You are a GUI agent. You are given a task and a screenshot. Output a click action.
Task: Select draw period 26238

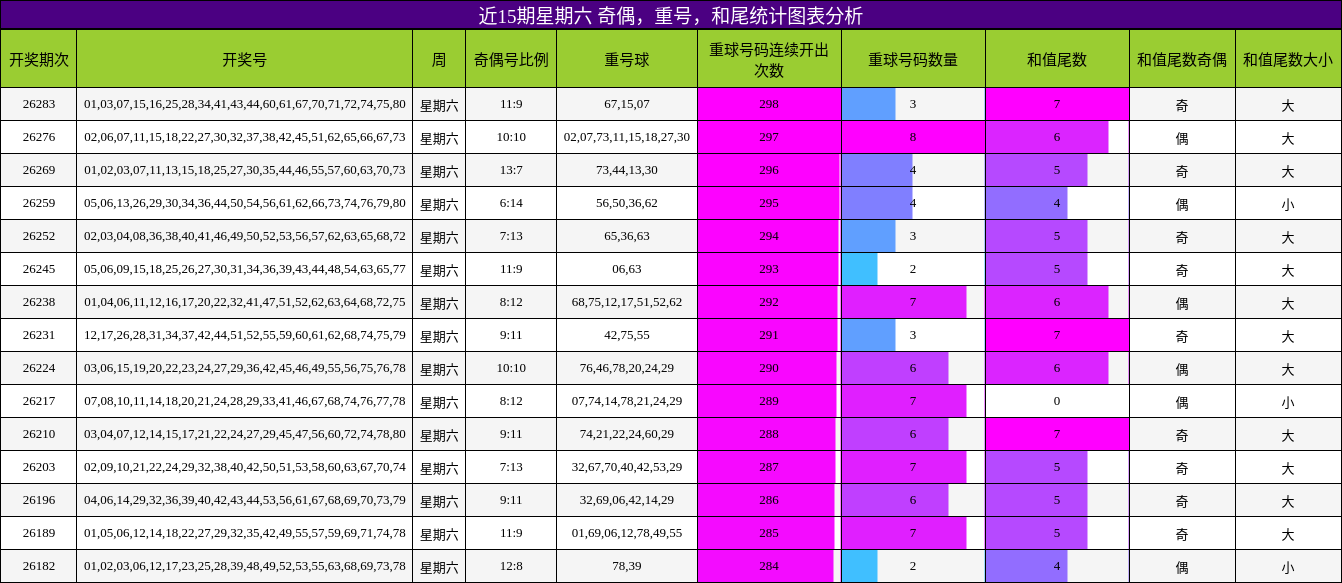coord(38,302)
